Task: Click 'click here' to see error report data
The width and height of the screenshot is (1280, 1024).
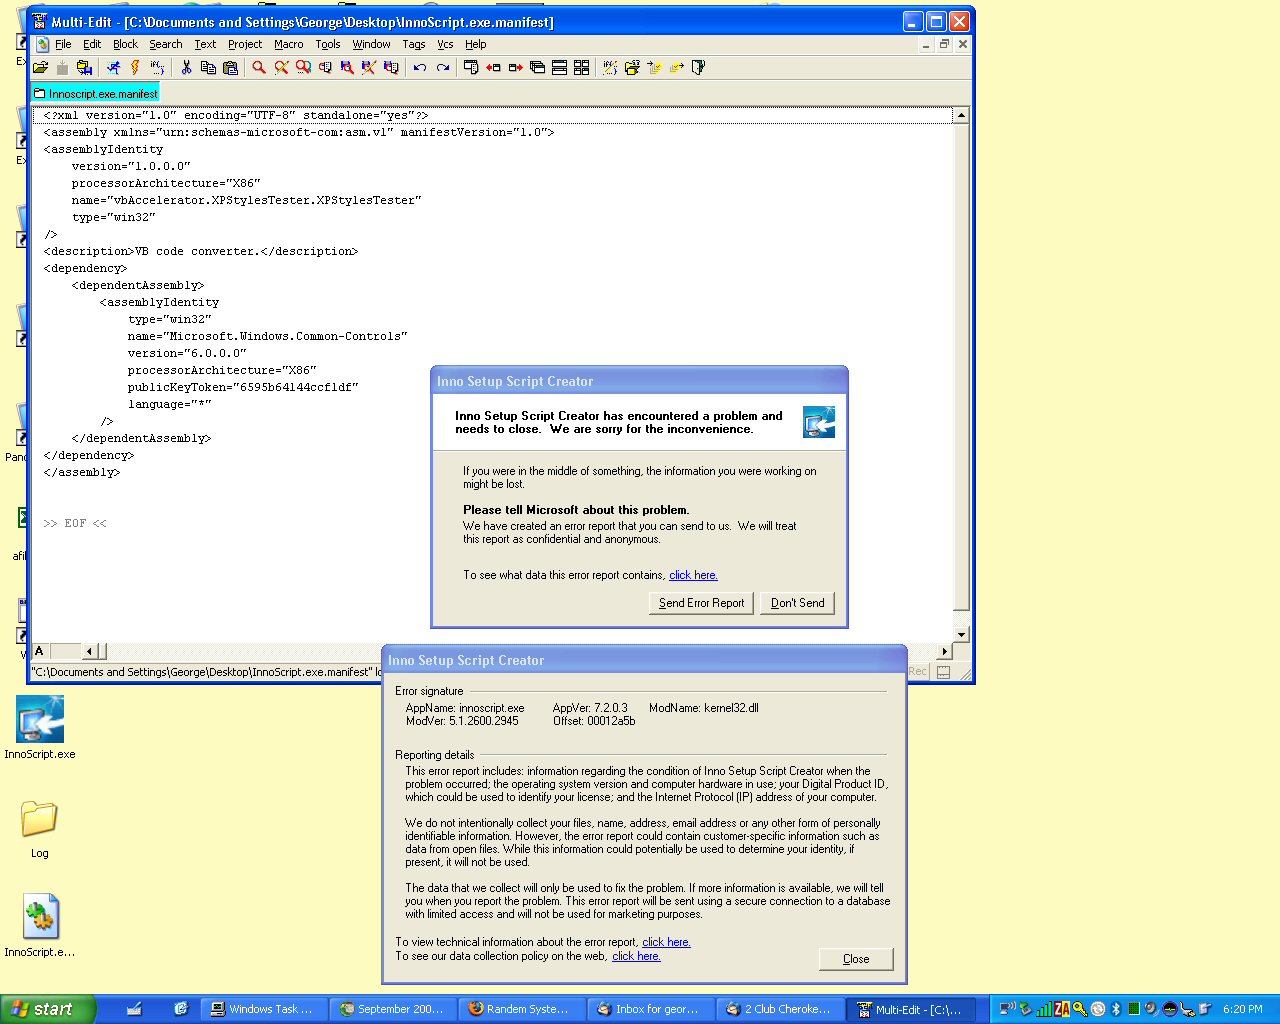Action: coord(693,575)
